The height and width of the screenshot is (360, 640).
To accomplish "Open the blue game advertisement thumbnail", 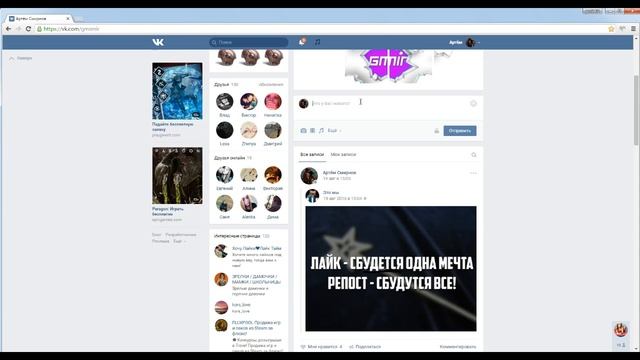I will 177,91.
